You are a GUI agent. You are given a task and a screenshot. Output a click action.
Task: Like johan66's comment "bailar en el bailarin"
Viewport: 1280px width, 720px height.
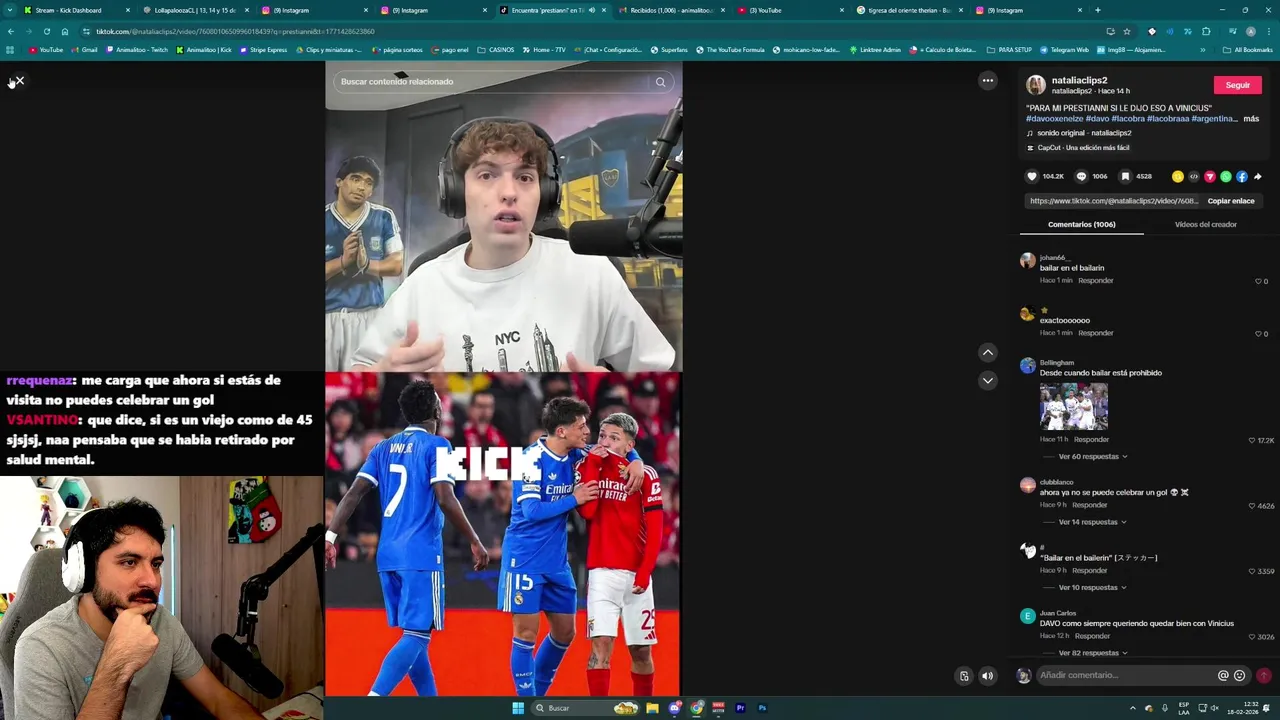[x=1258, y=281]
